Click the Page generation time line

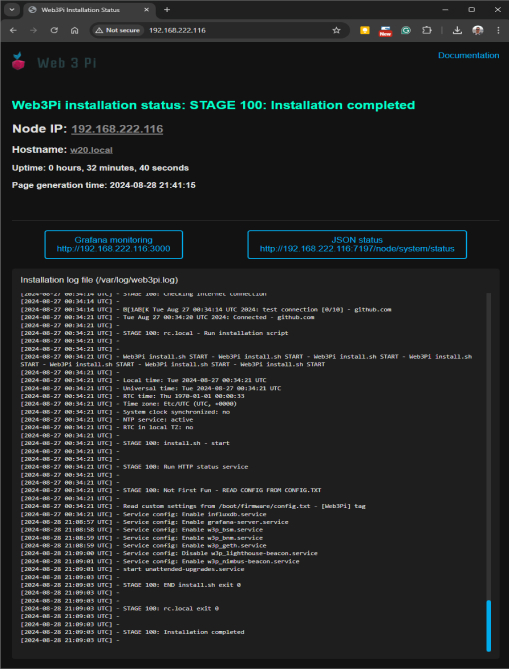pos(104,185)
